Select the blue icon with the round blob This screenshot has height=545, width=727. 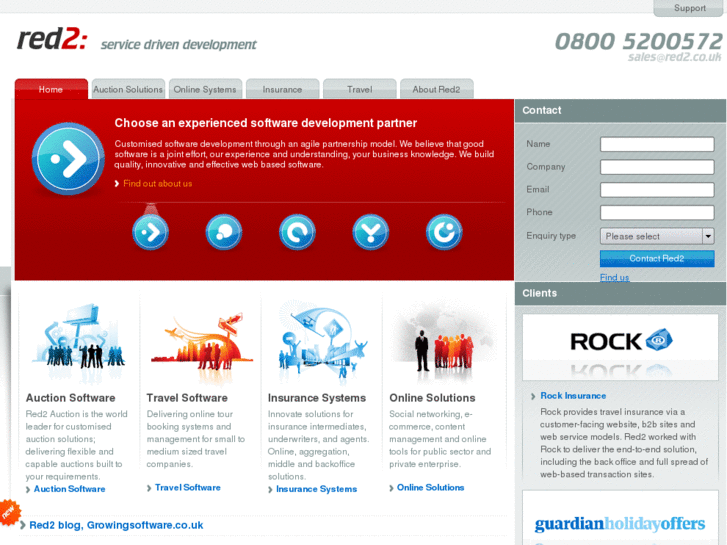point(224,232)
